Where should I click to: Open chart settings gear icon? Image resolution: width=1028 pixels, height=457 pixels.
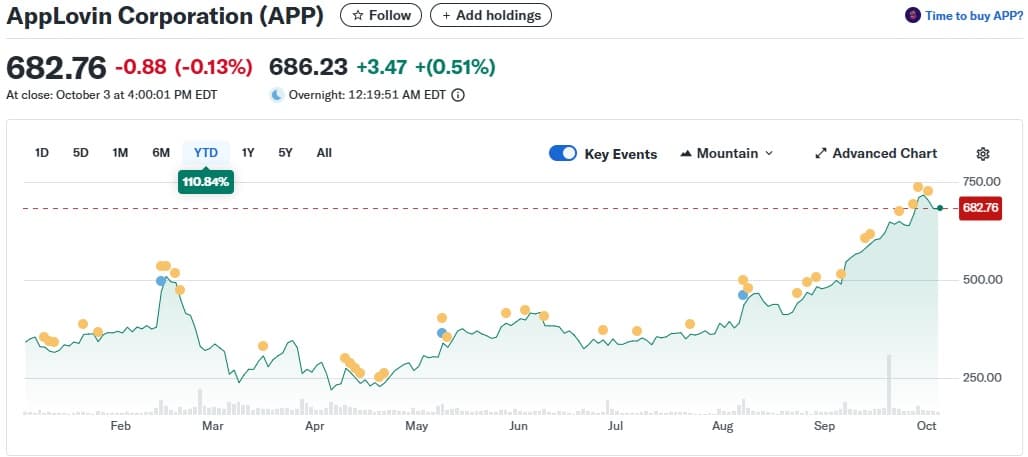982,154
